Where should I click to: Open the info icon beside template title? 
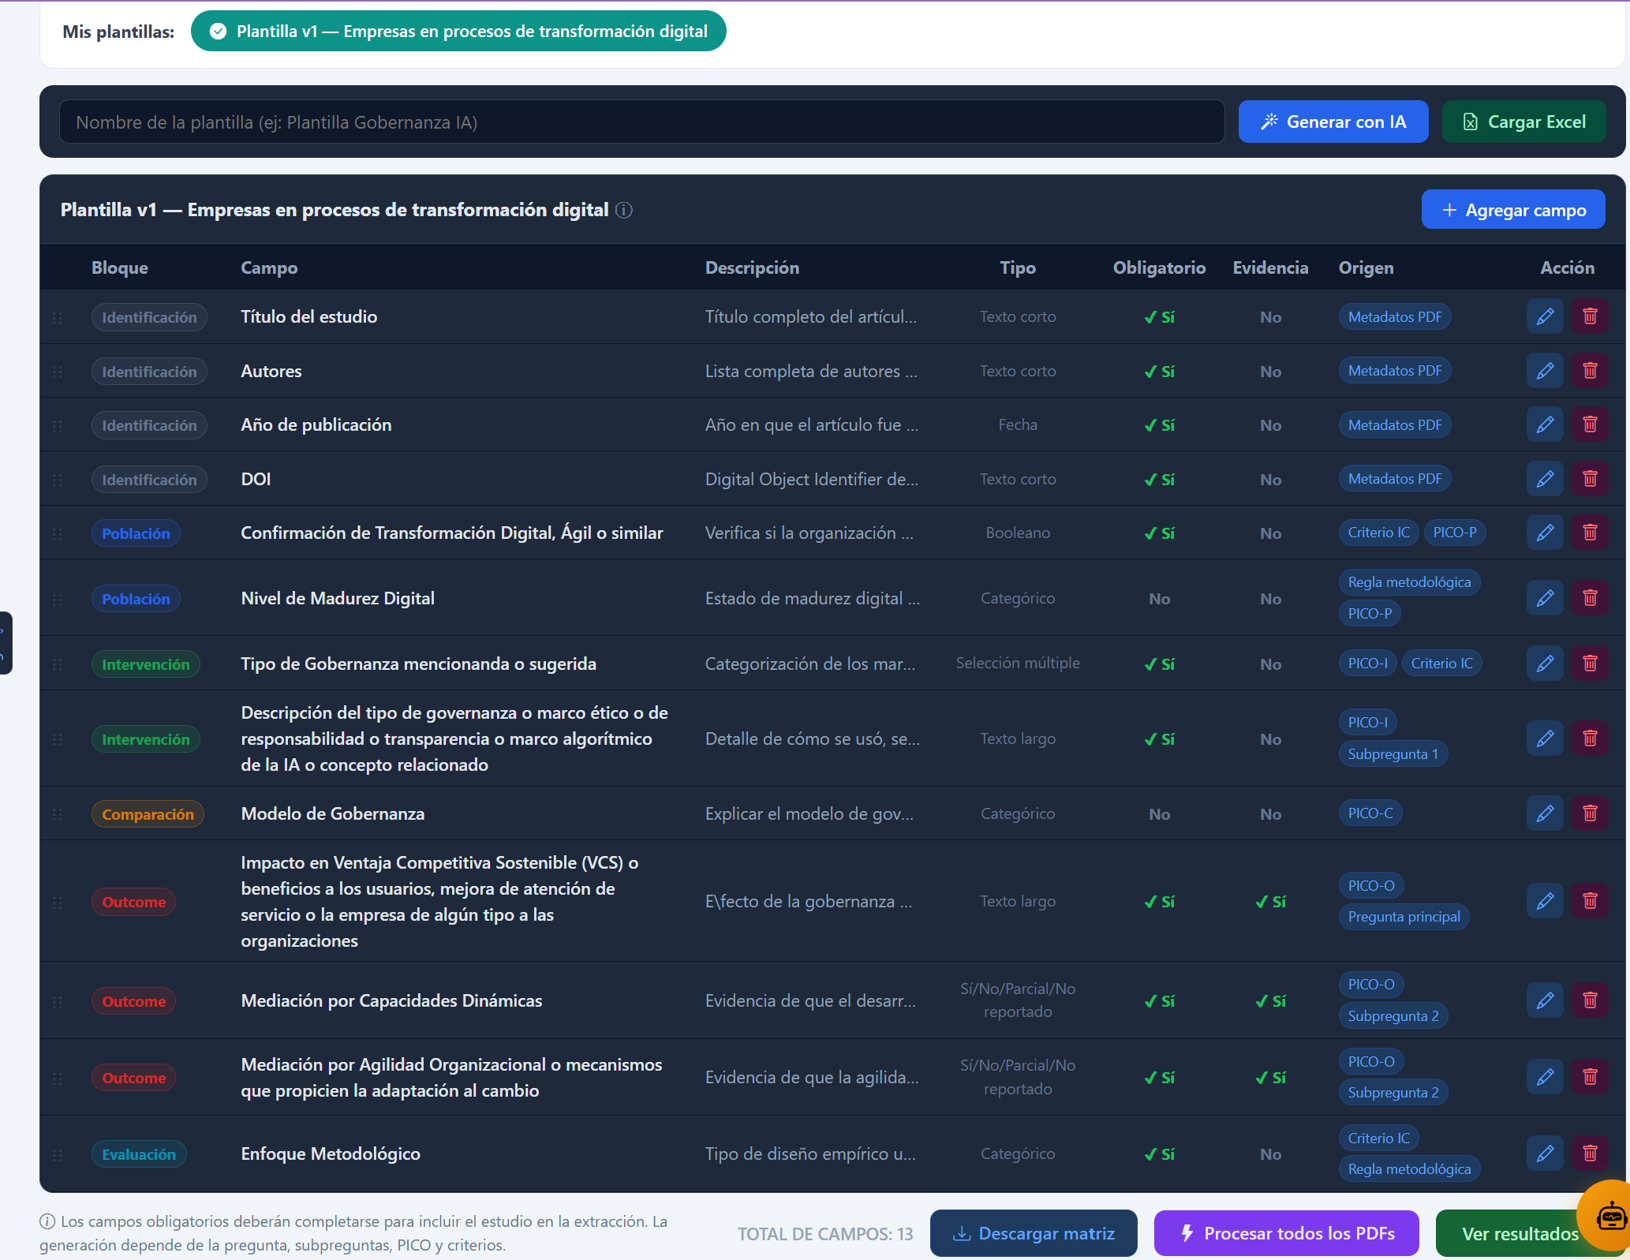coord(624,210)
